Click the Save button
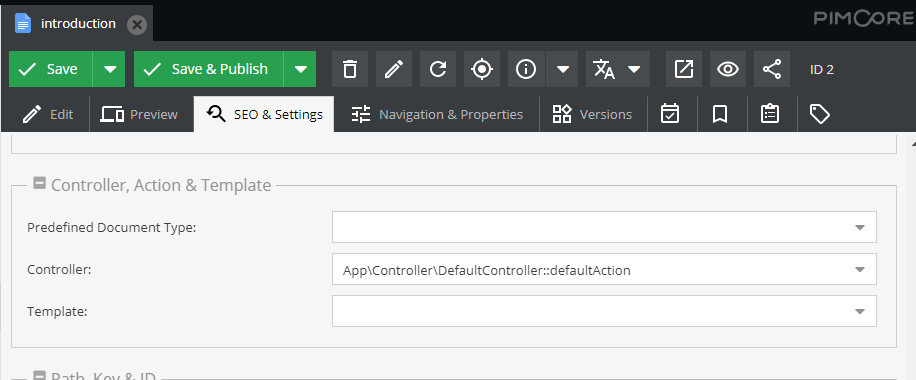 pos(50,69)
